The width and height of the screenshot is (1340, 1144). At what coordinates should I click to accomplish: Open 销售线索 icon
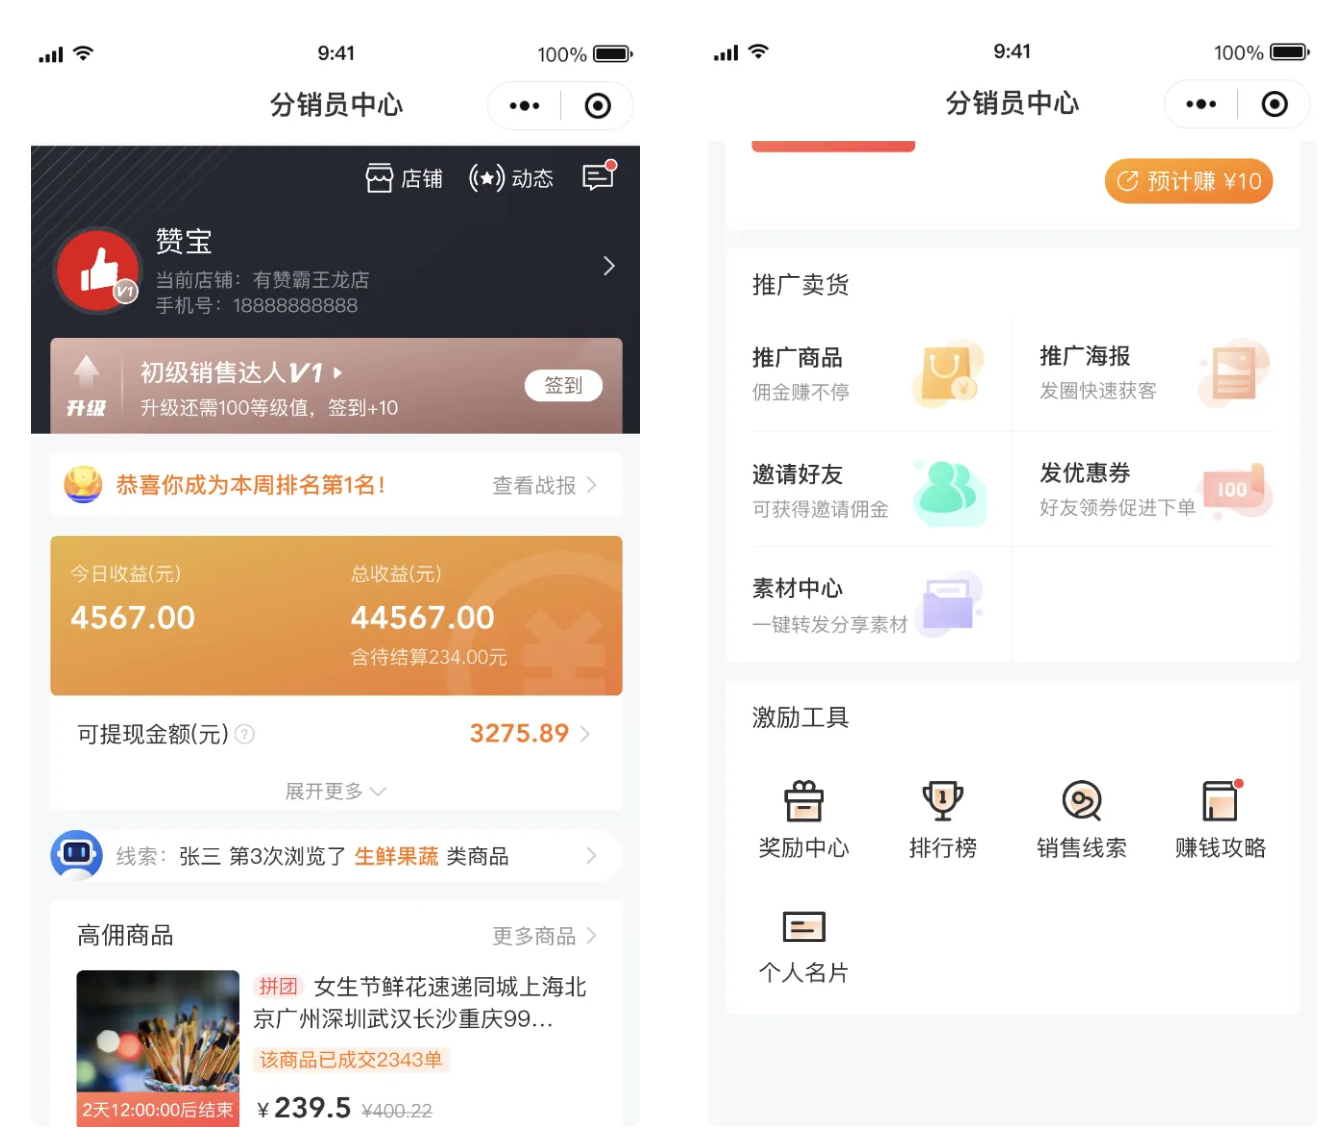coord(1081,801)
